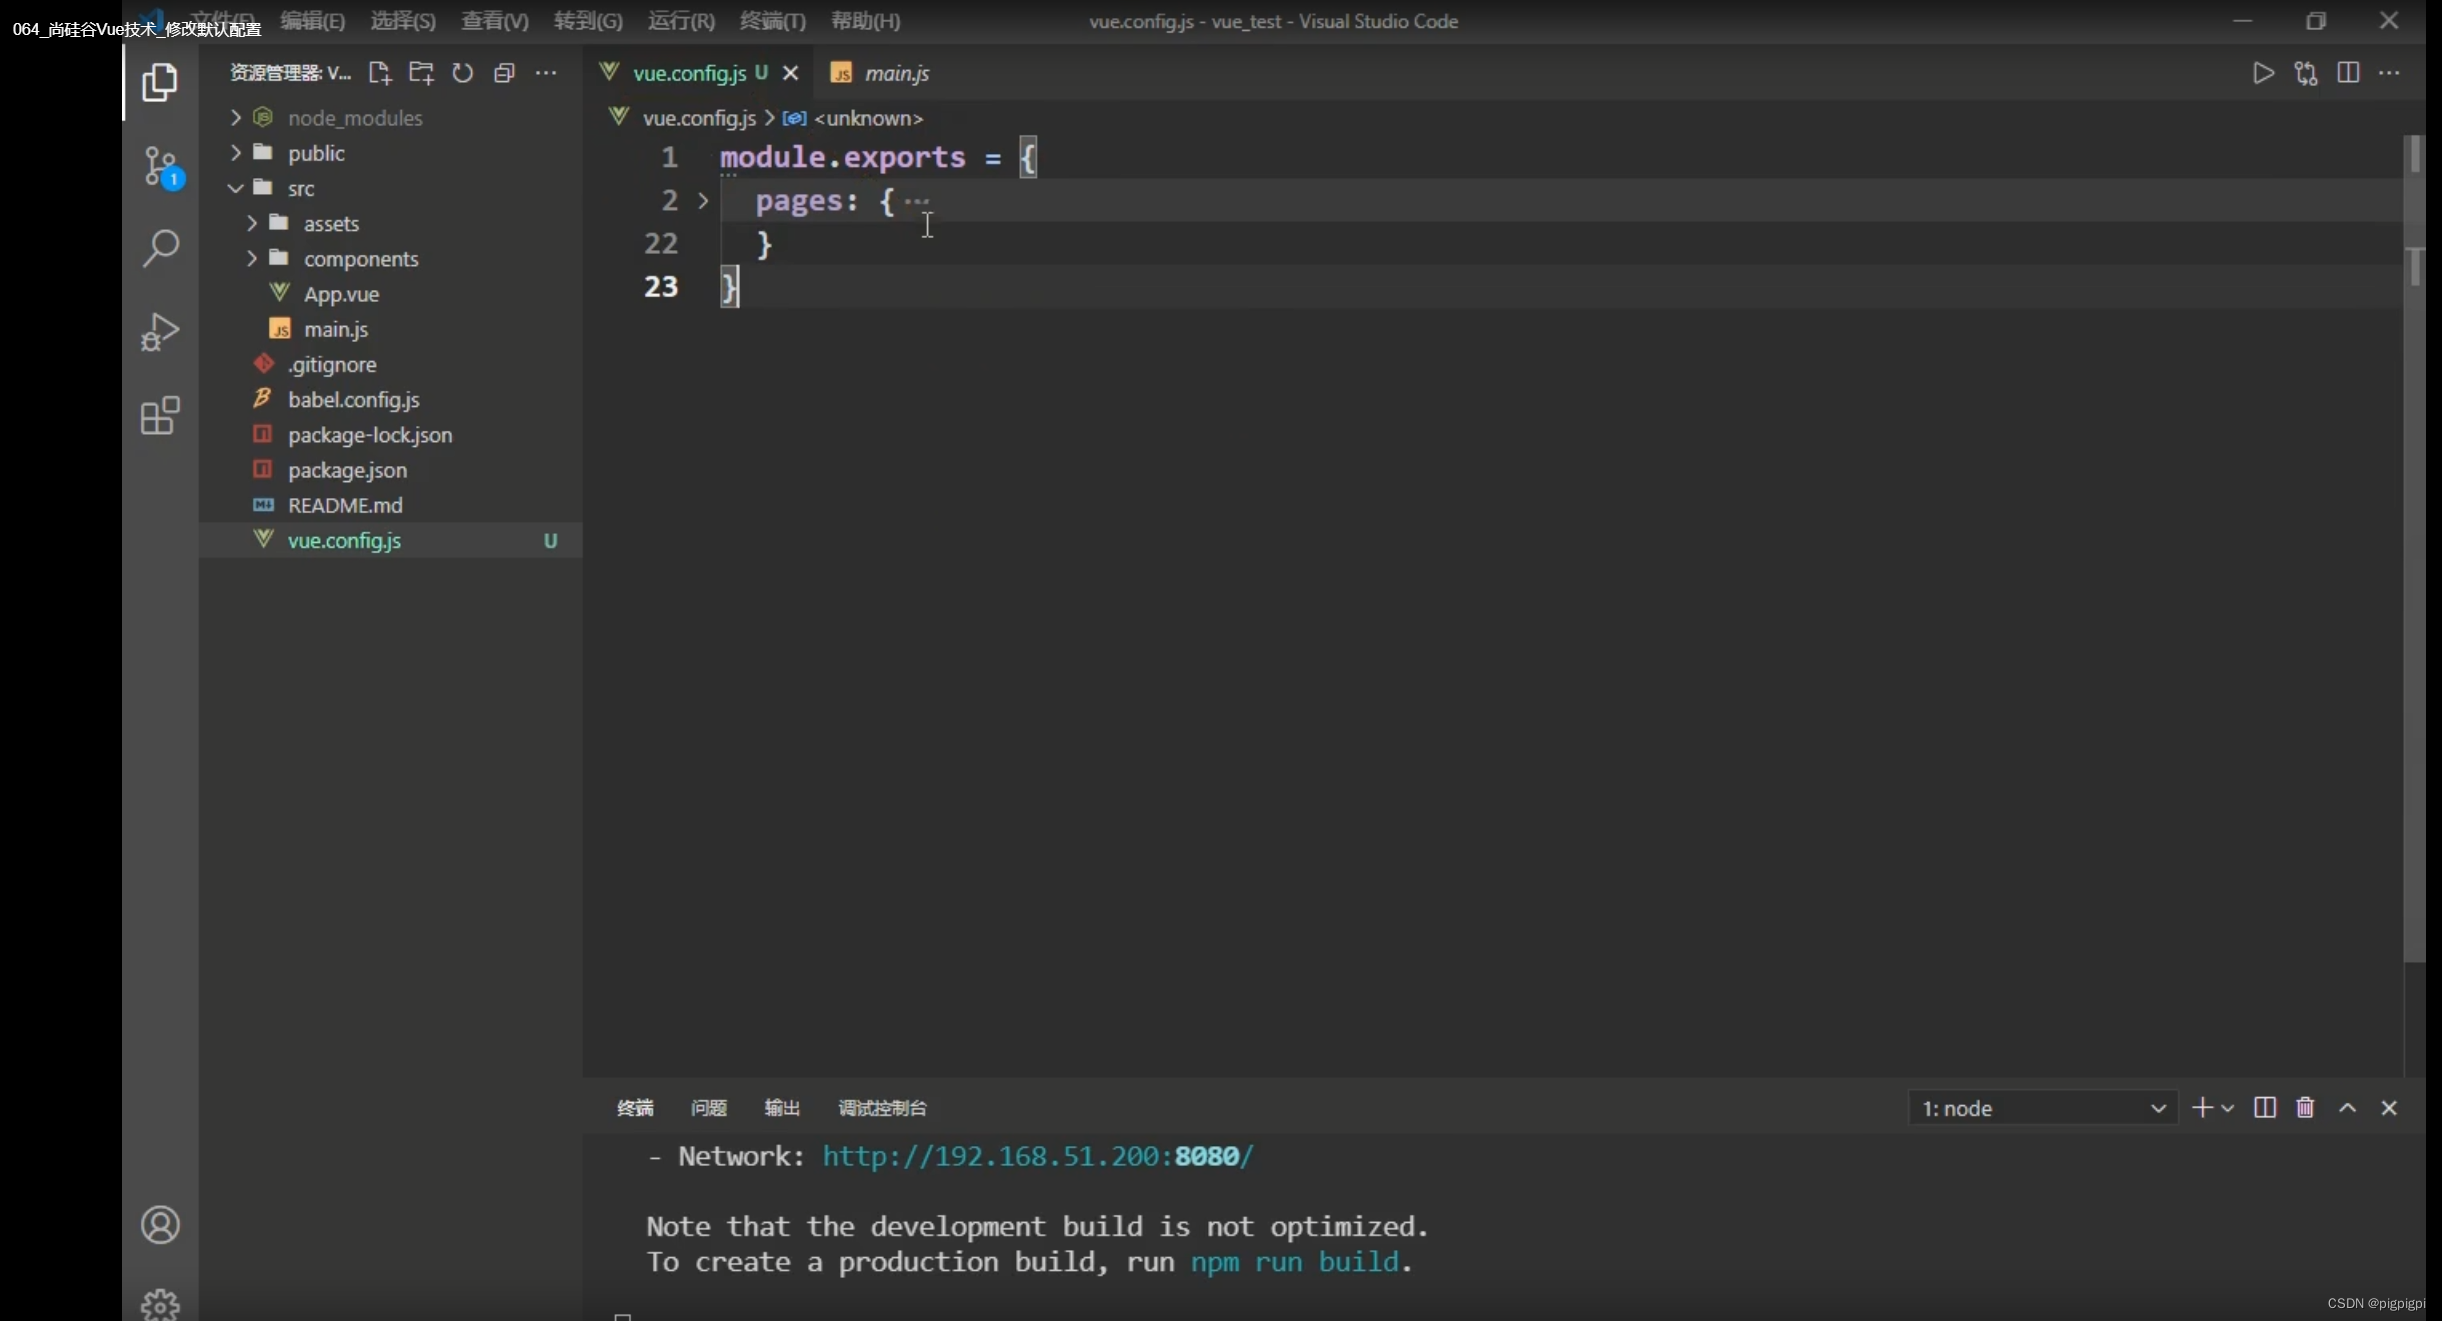Click the <unknown> breadcrumb symbol
This screenshot has width=2442, height=1321.
click(868, 118)
